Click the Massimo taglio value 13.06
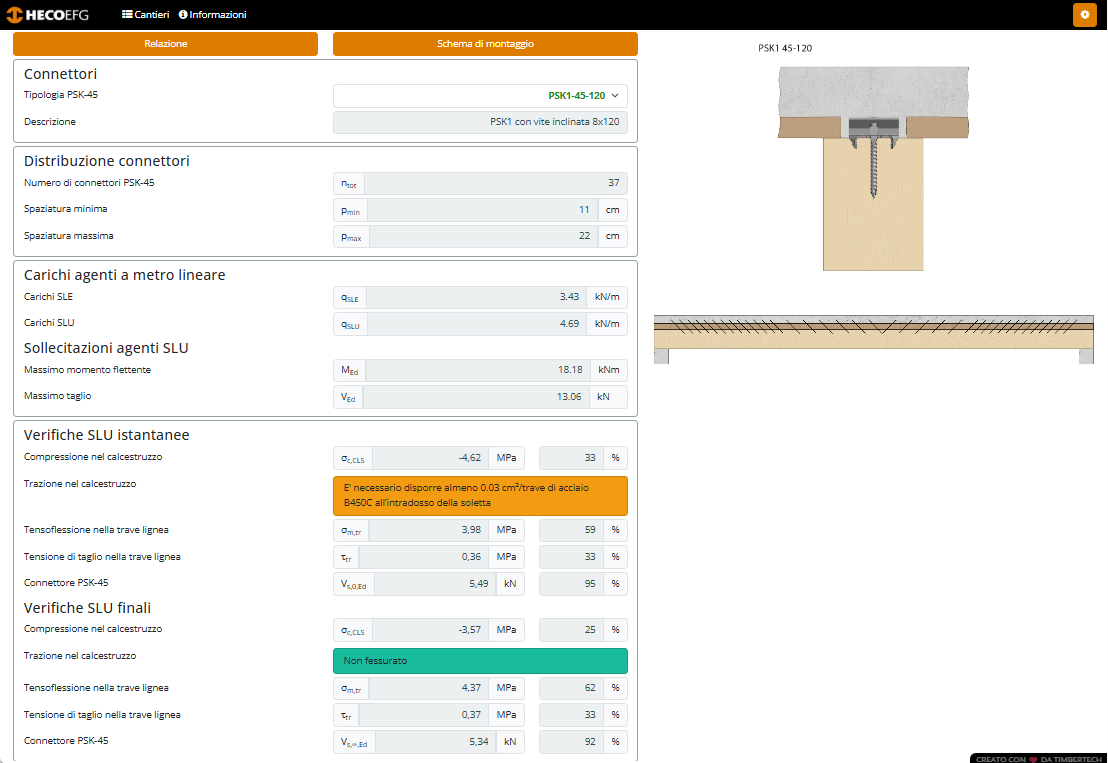This screenshot has width=1108, height=763. [x=476, y=397]
